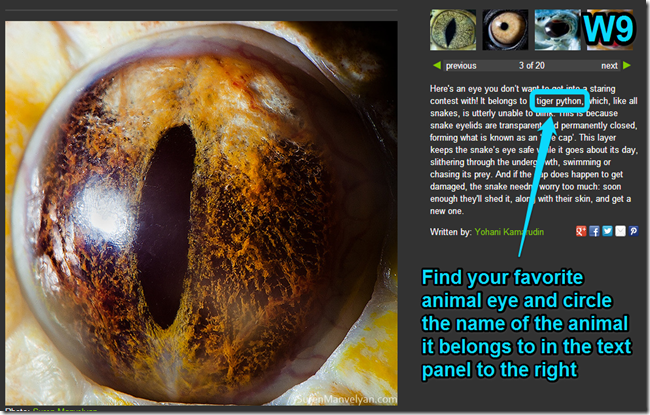
Task: Open author Yohani Kamarudin's page
Action: coord(509,232)
